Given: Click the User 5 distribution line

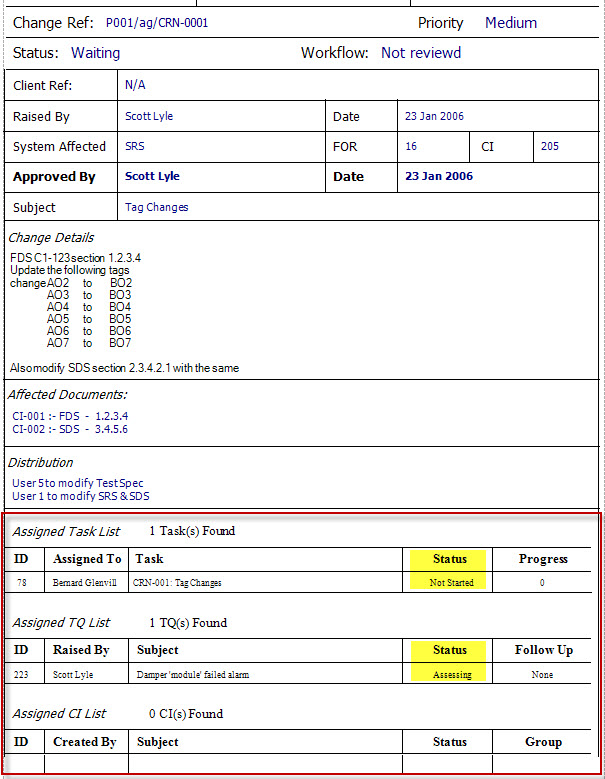Looking at the screenshot, I should point(78,484).
